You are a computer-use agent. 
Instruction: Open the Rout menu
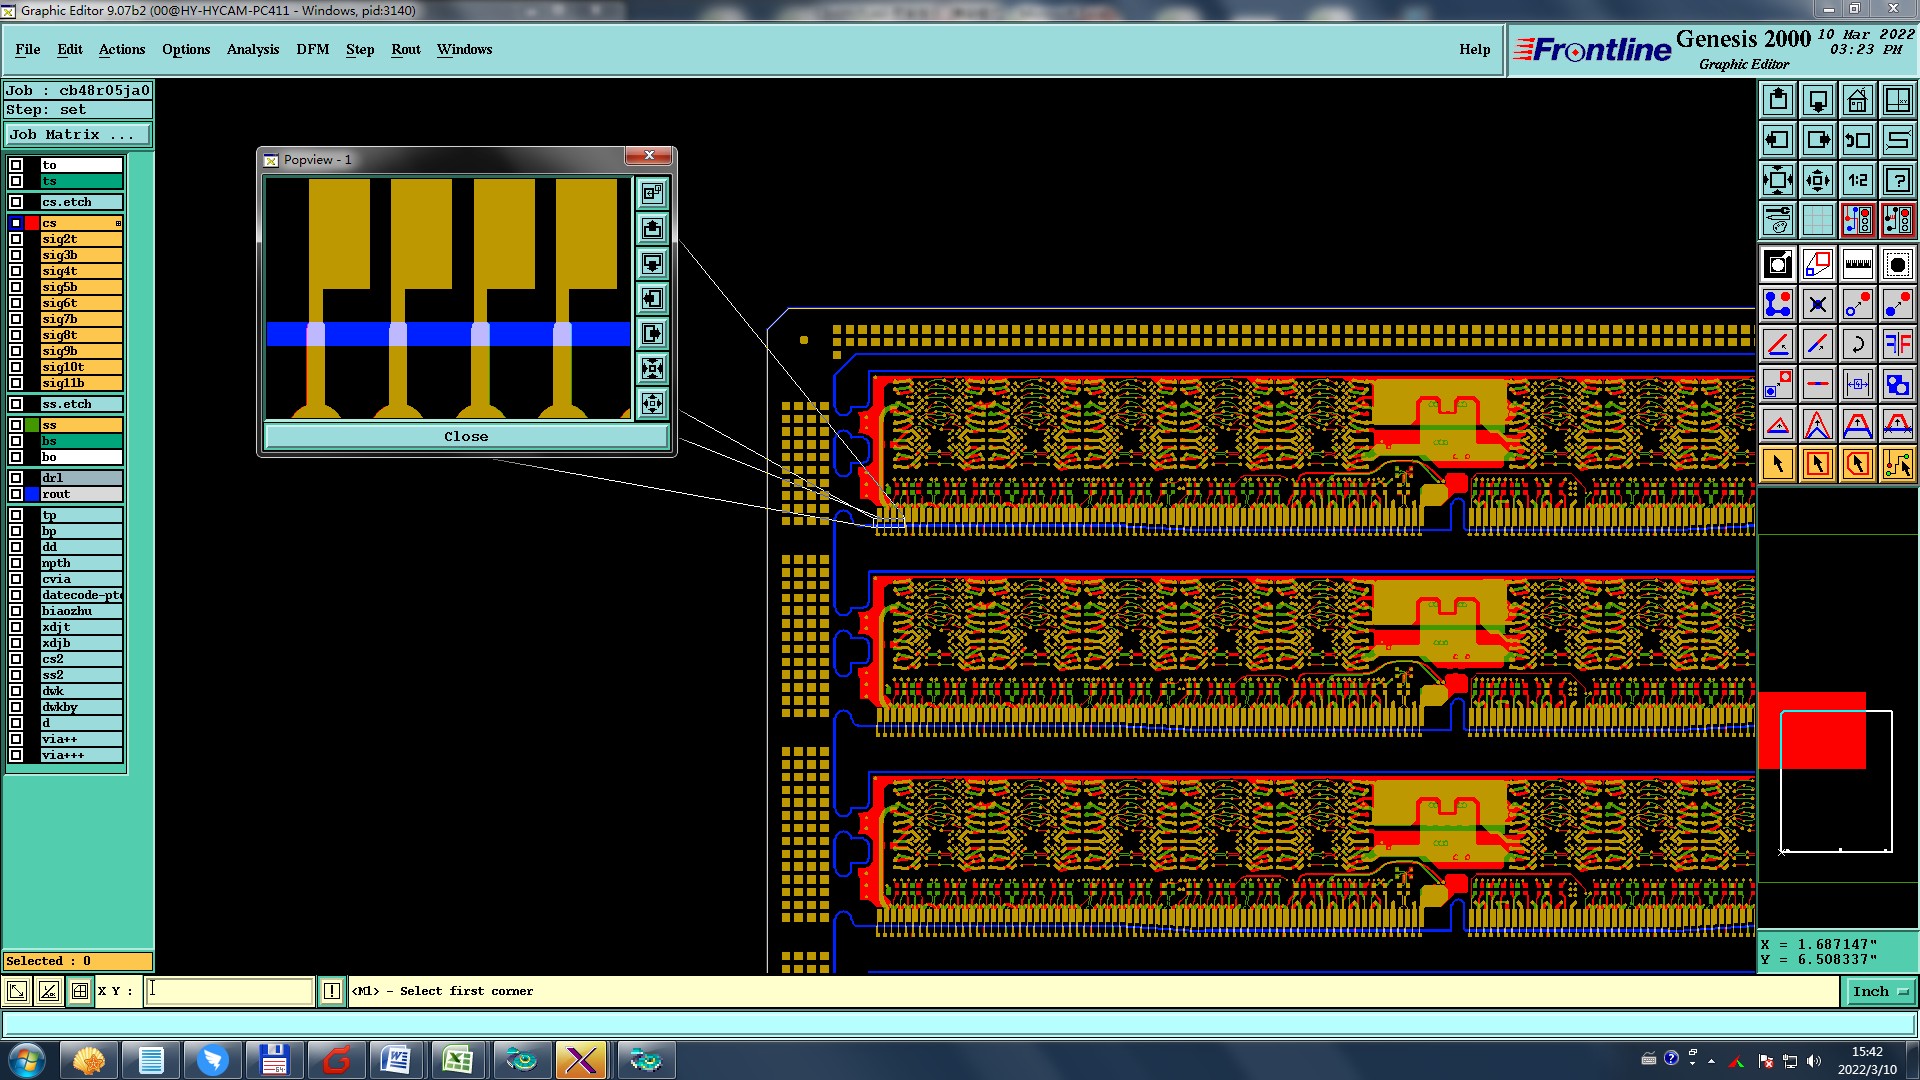405,49
